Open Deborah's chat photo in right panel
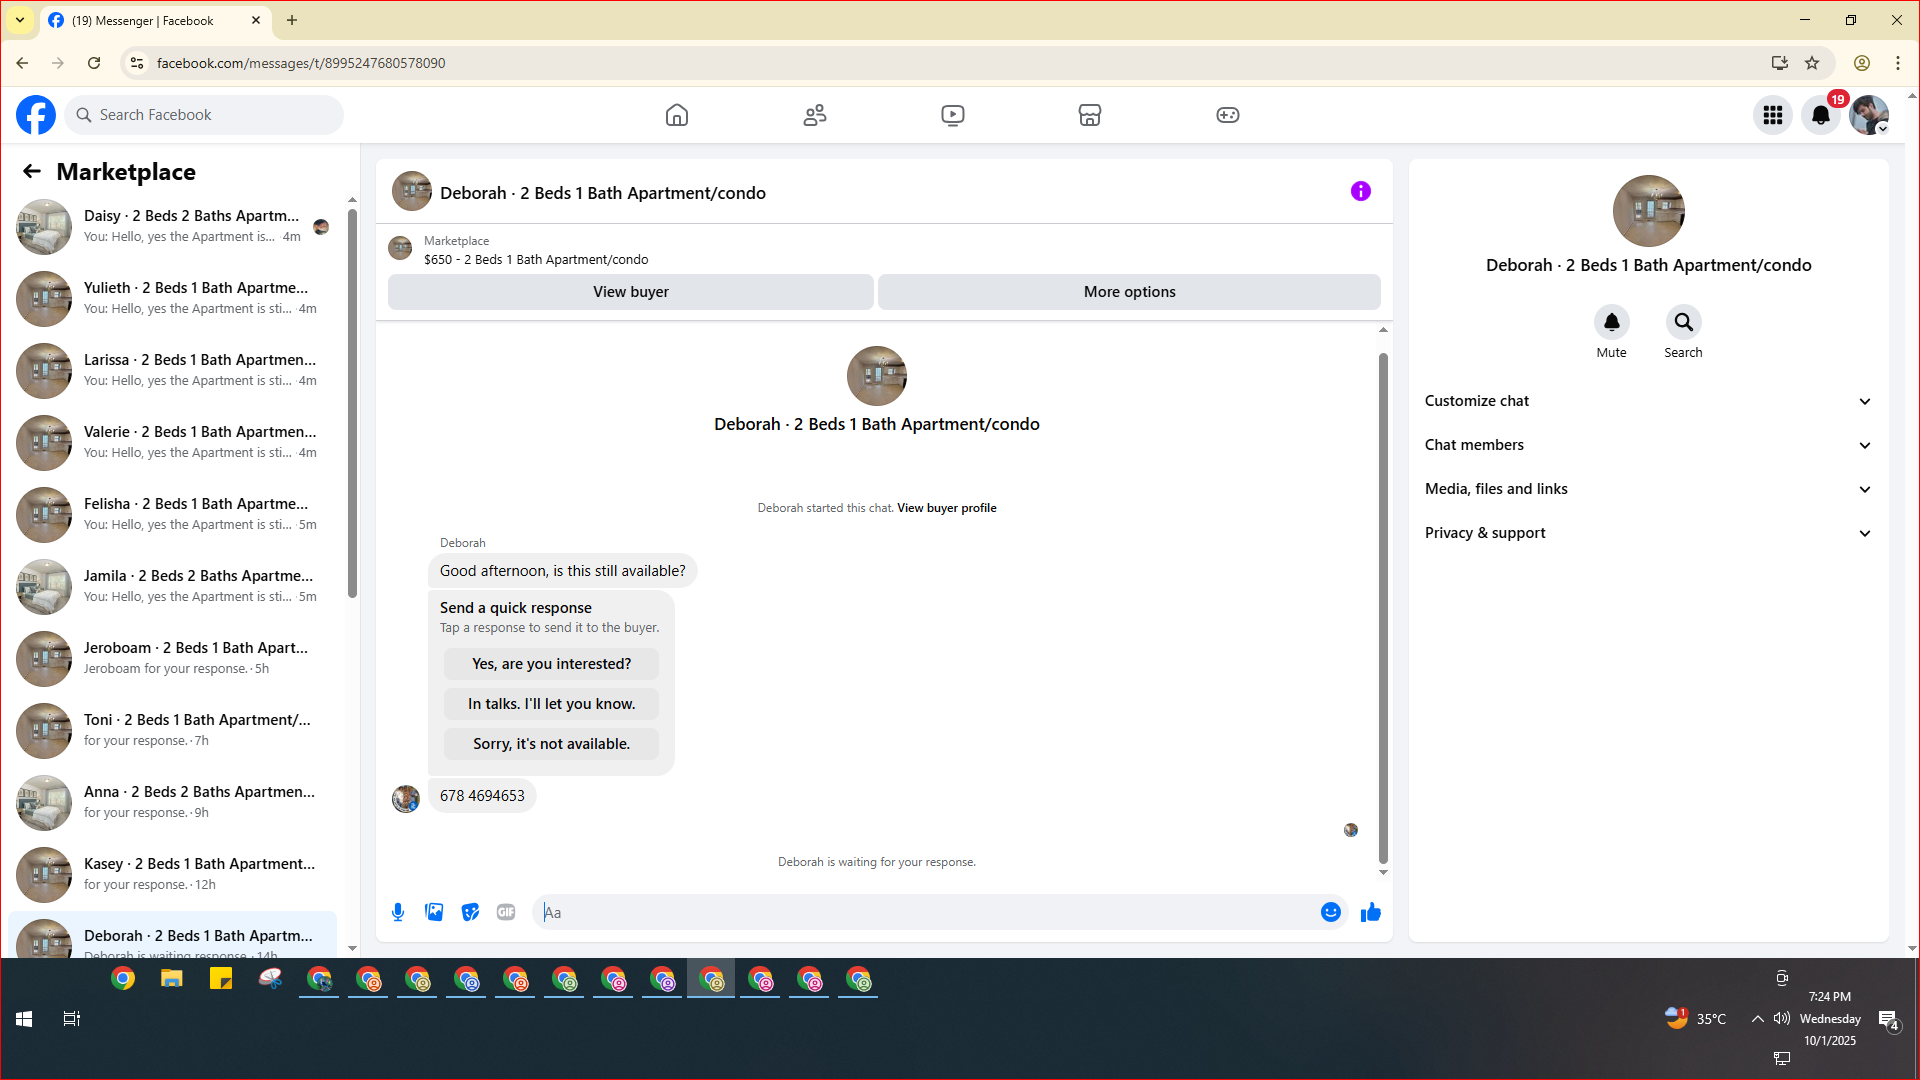 [1649, 211]
